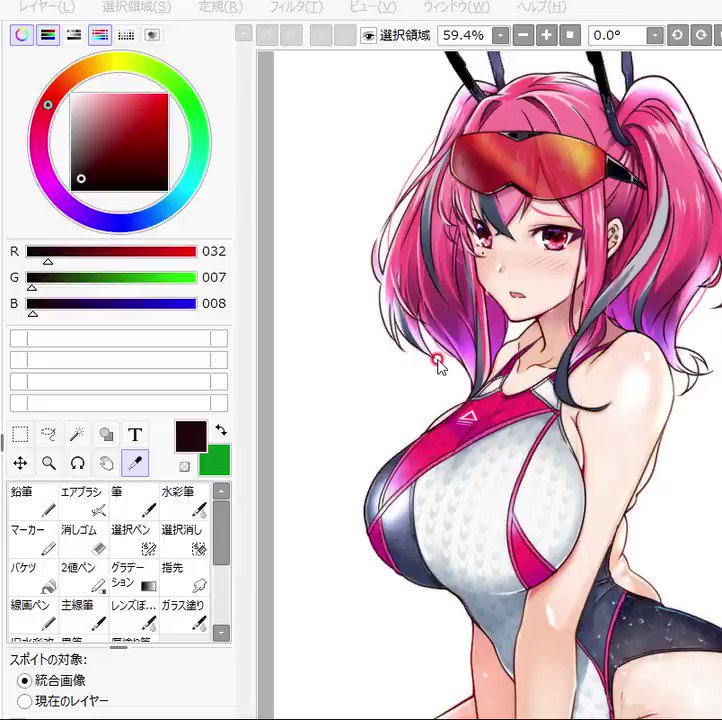Screen dimensions: 722x720
Task: Rotate canvas counterclockwise
Action: pyautogui.click(x=677, y=35)
